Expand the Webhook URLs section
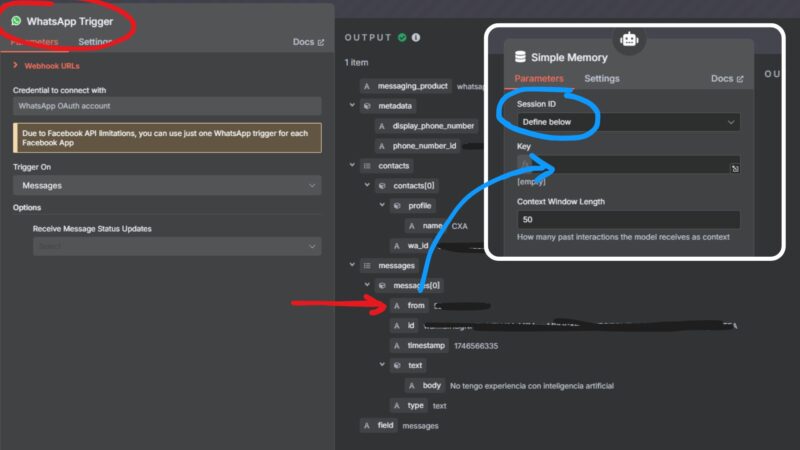 [x=46, y=66]
